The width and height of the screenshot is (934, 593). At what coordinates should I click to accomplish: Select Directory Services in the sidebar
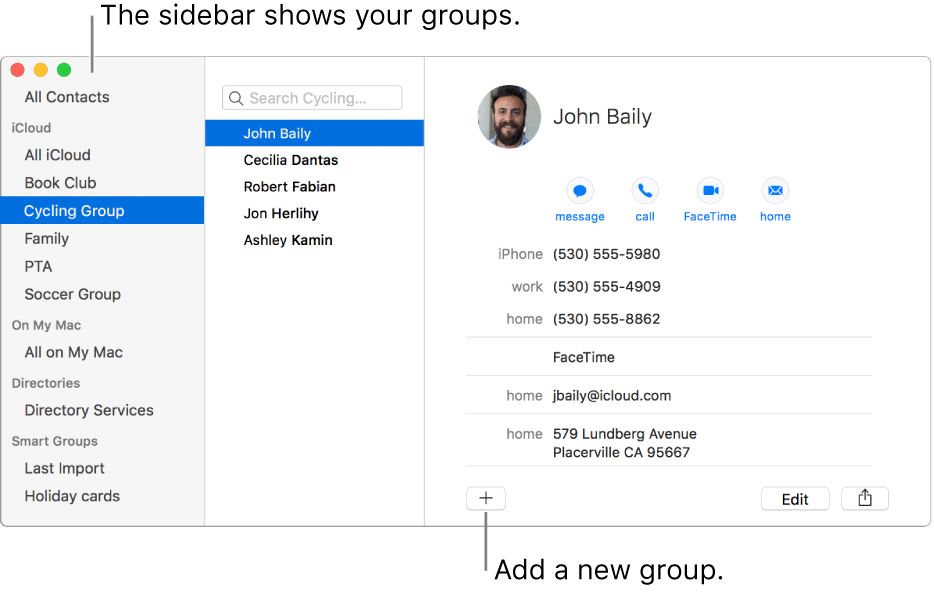click(89, 410)
